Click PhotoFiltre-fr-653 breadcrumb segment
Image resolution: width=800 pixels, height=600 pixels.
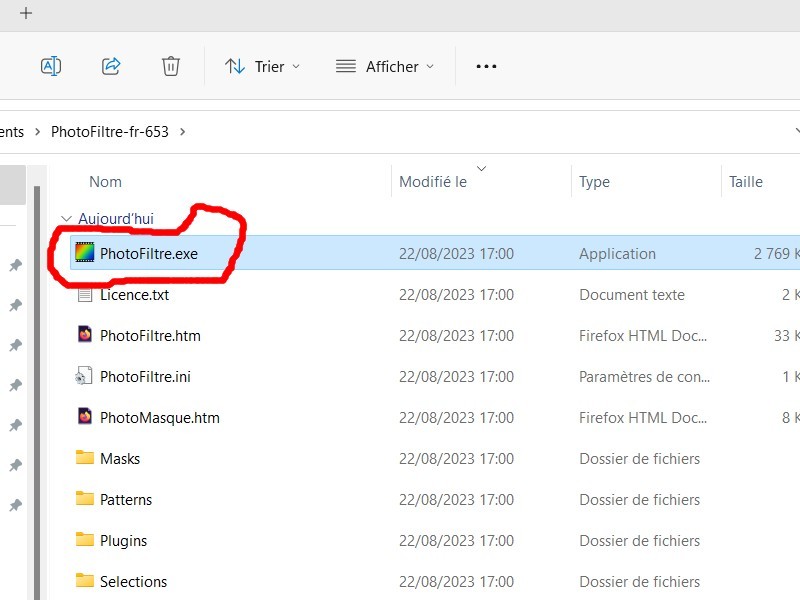(110, 131)
